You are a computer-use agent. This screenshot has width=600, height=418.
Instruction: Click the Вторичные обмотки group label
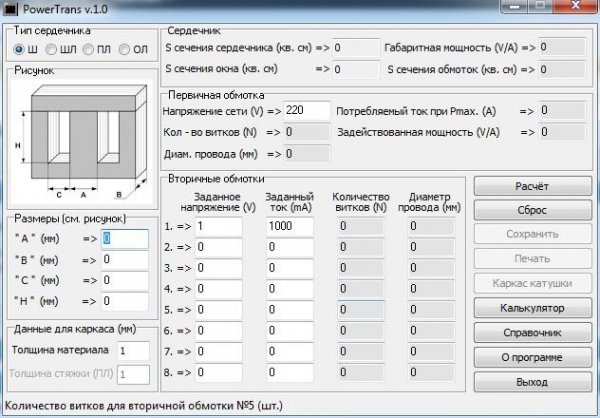tap(216, 179)
